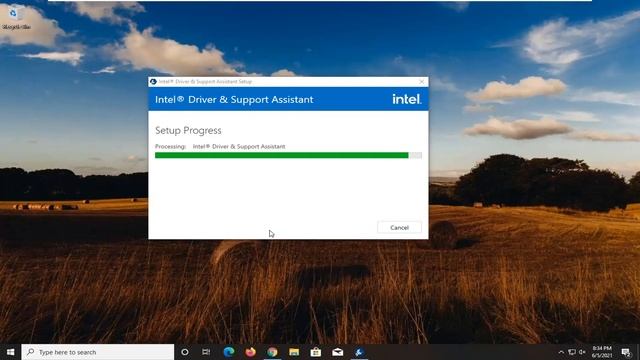Screen dimensions: 640x360
Task: Open the Mail app from the taskbar
Action: tap(338, 352)
